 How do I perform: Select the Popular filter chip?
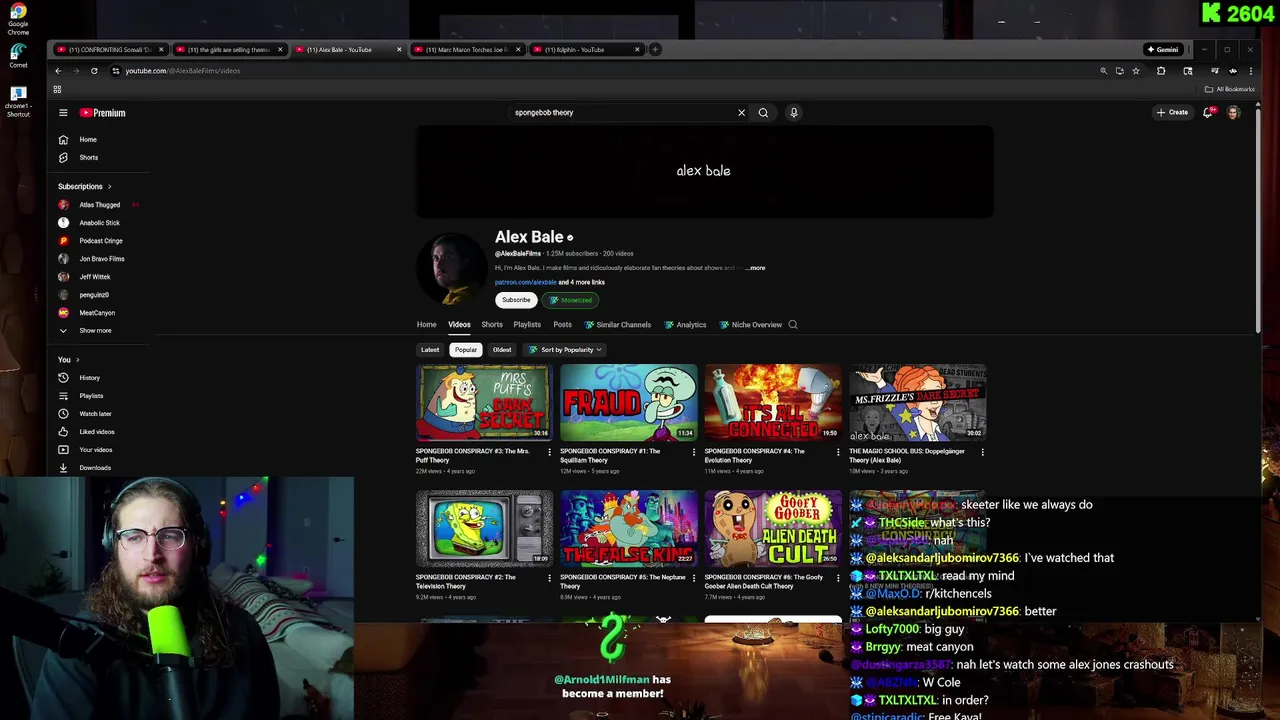[466, 350]
